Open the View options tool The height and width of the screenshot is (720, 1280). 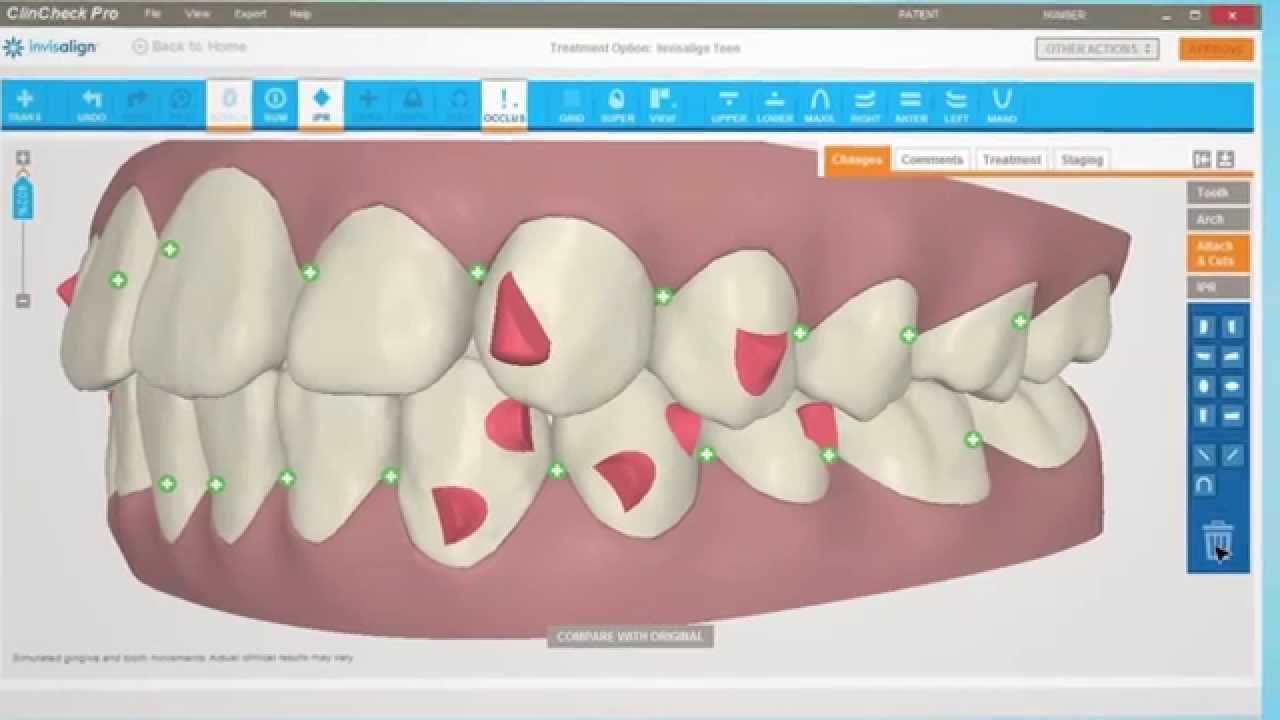pyautogui.click(x=662, y=105)
